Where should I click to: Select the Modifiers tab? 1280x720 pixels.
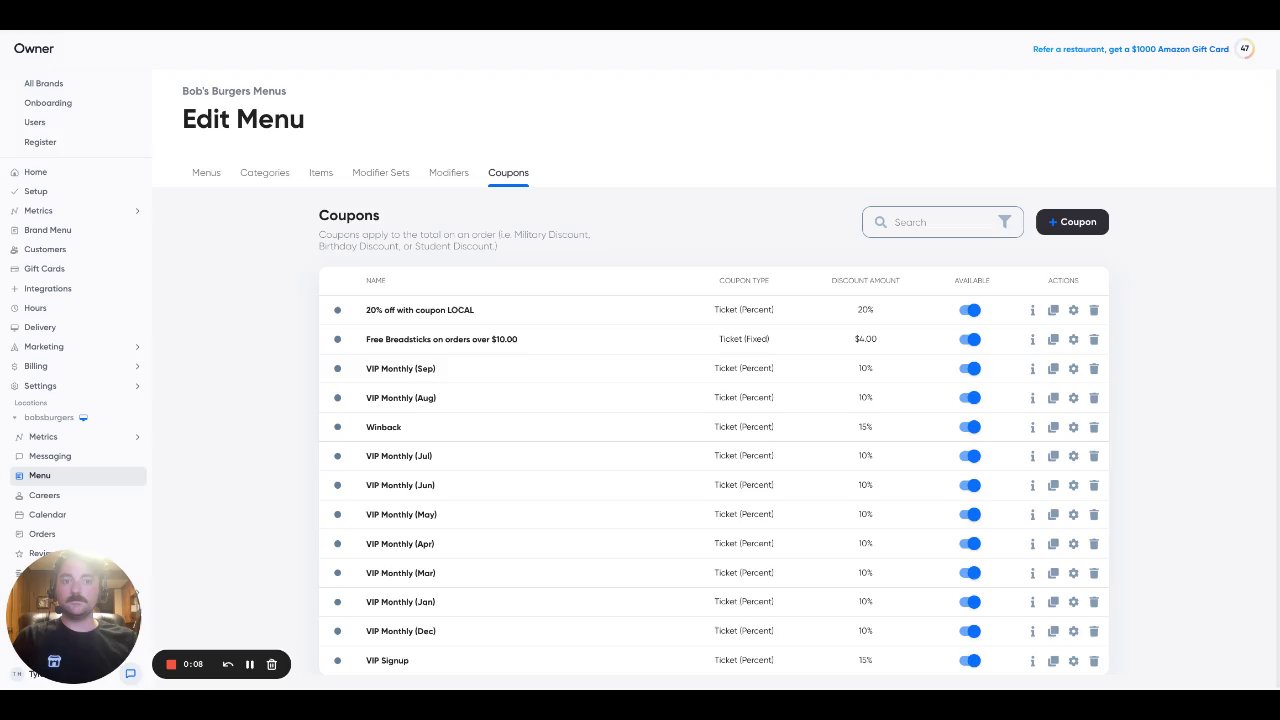(x=449, y=173)
